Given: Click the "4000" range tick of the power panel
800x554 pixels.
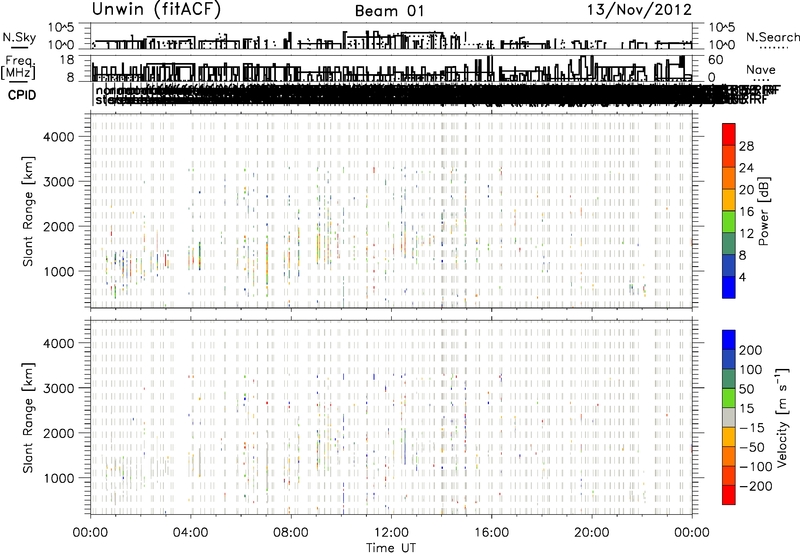Looking at the screenshot, I should point(58,137).
